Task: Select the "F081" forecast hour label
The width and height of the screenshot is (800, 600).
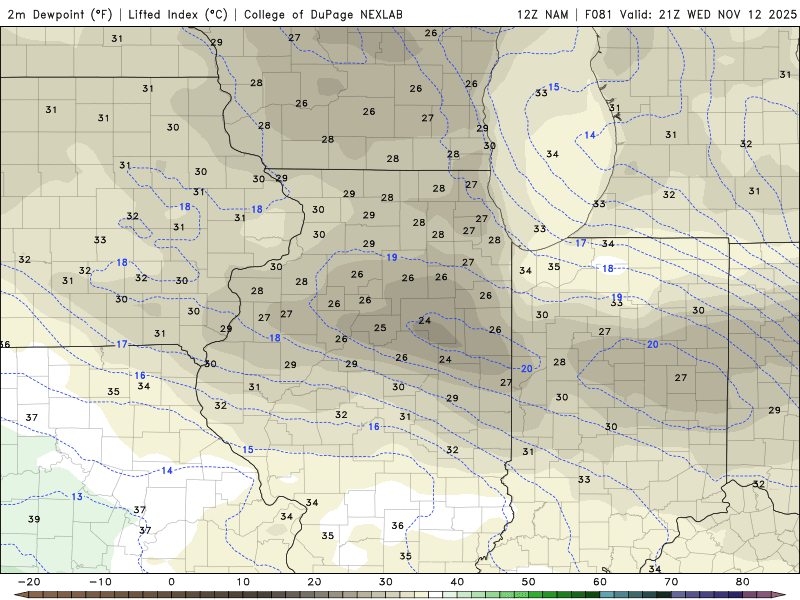Action: pos(600,15)
